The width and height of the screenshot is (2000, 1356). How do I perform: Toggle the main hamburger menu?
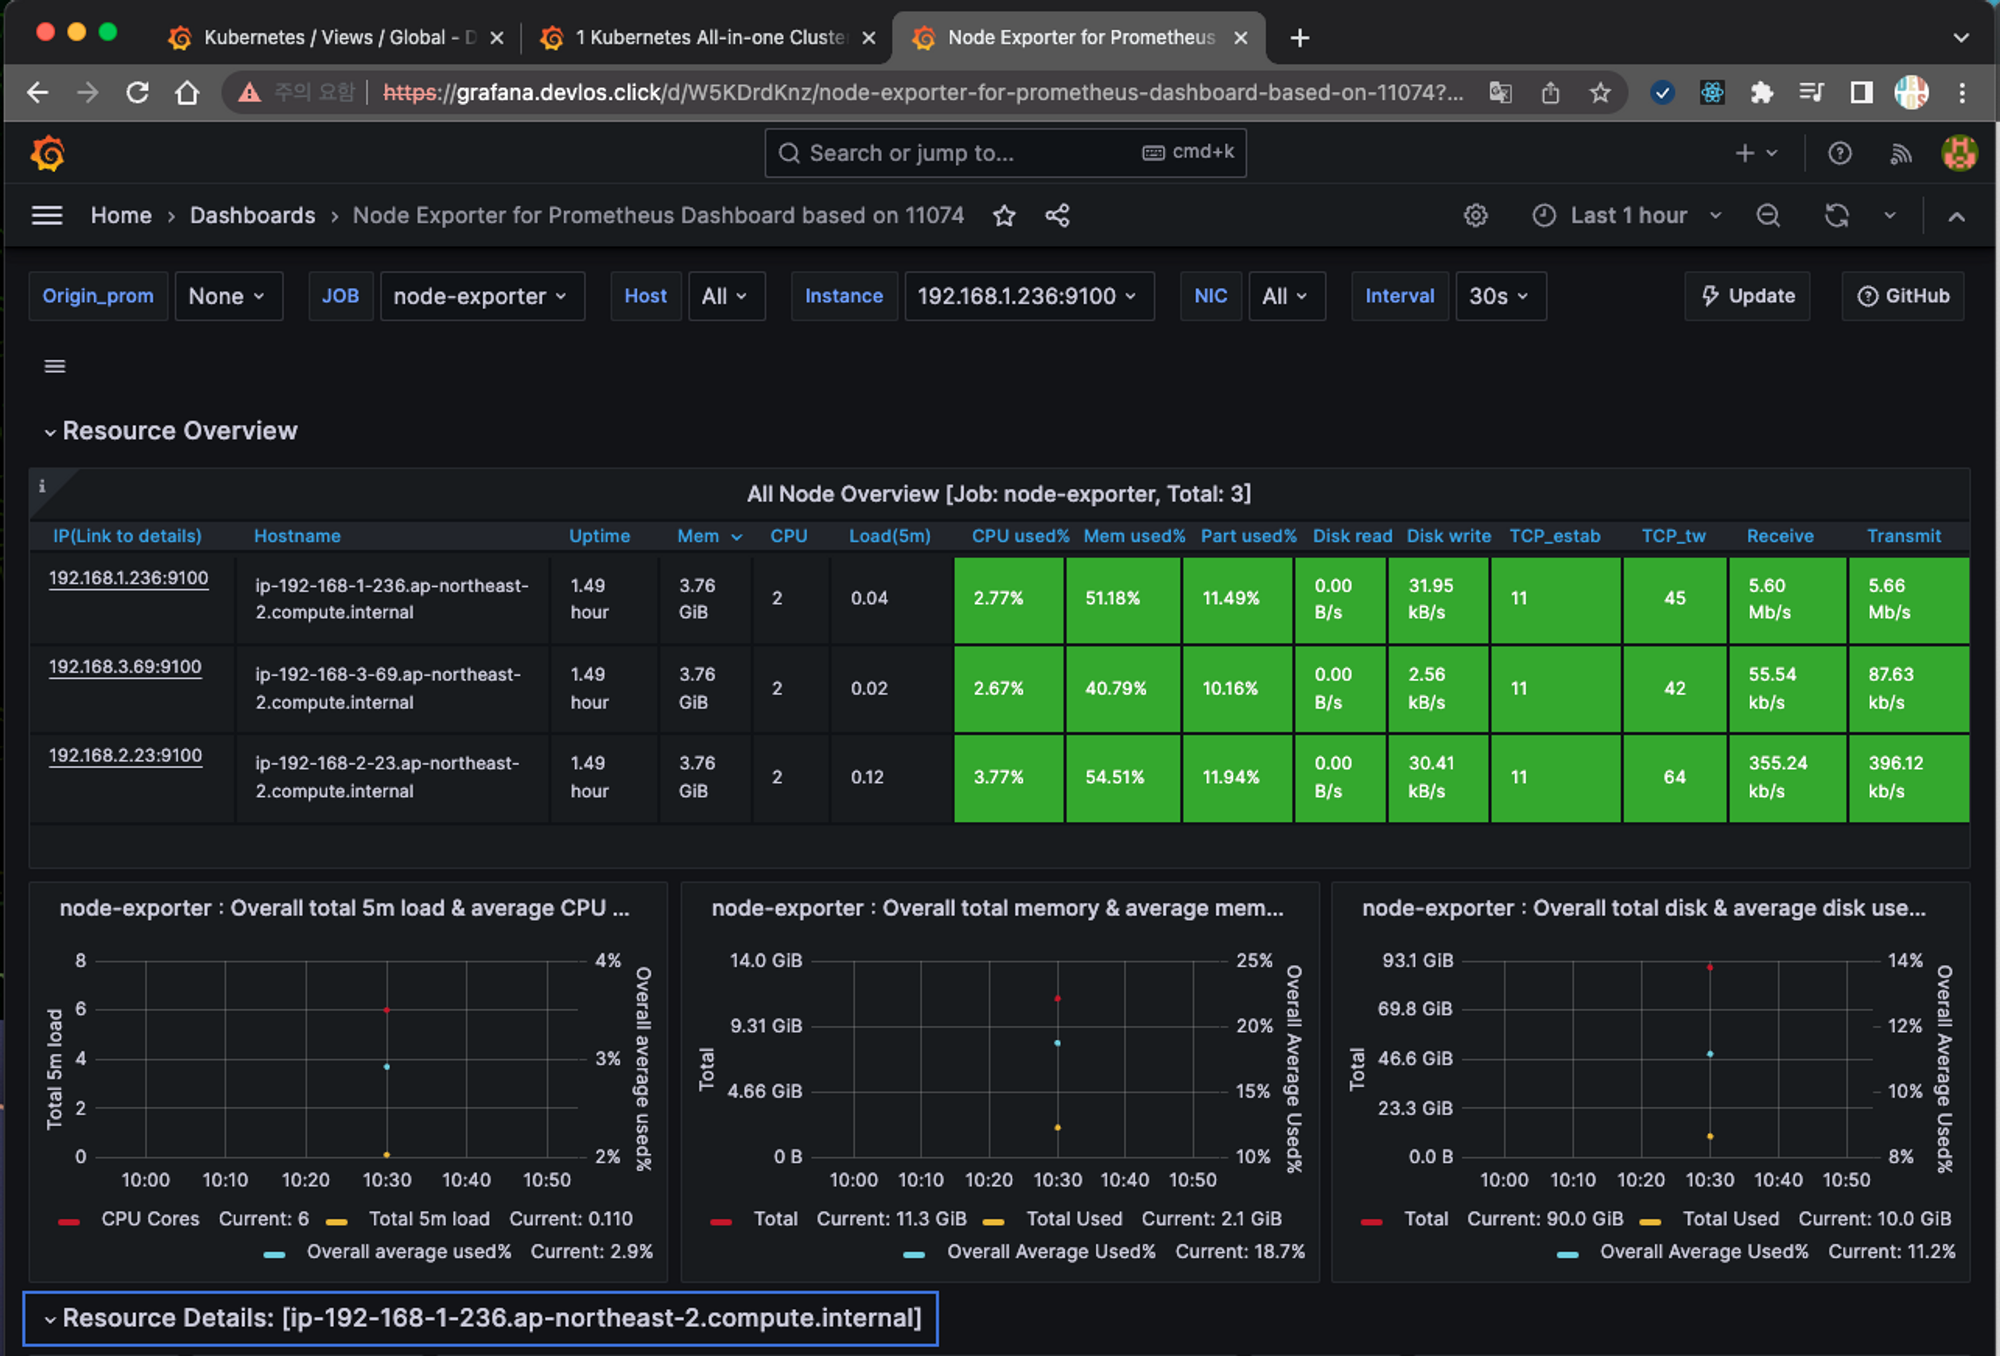click(47, 216)
